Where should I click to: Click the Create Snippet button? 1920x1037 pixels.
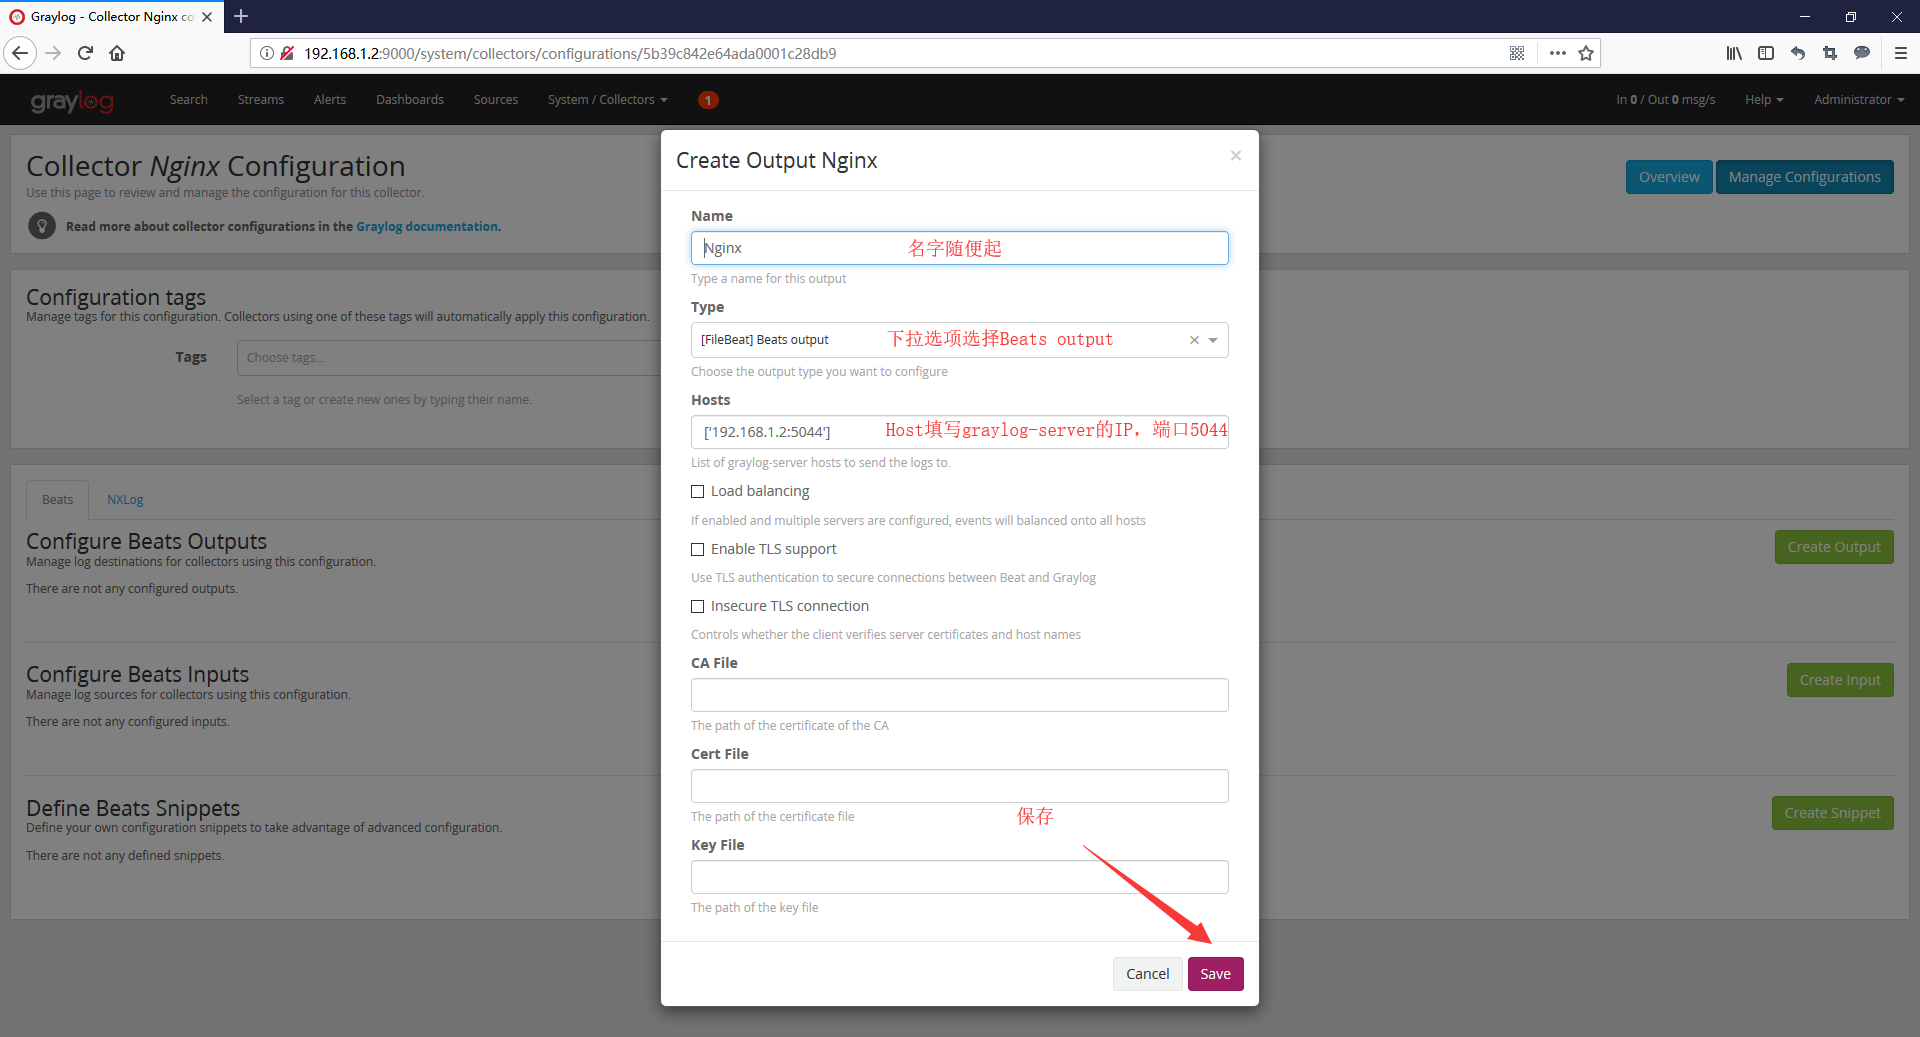1832,813
